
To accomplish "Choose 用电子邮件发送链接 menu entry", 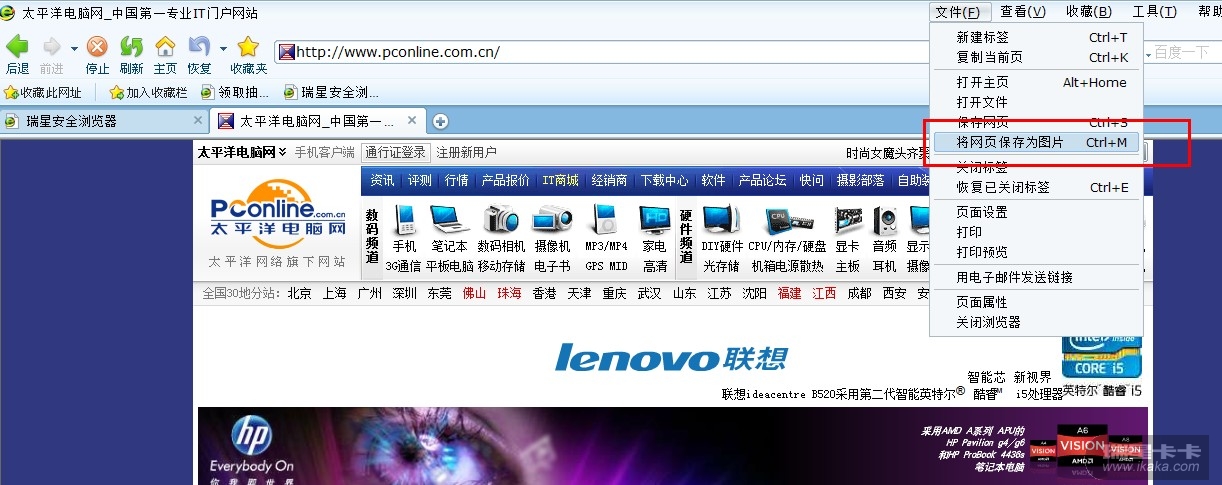I will click(x=1036, y=278).
